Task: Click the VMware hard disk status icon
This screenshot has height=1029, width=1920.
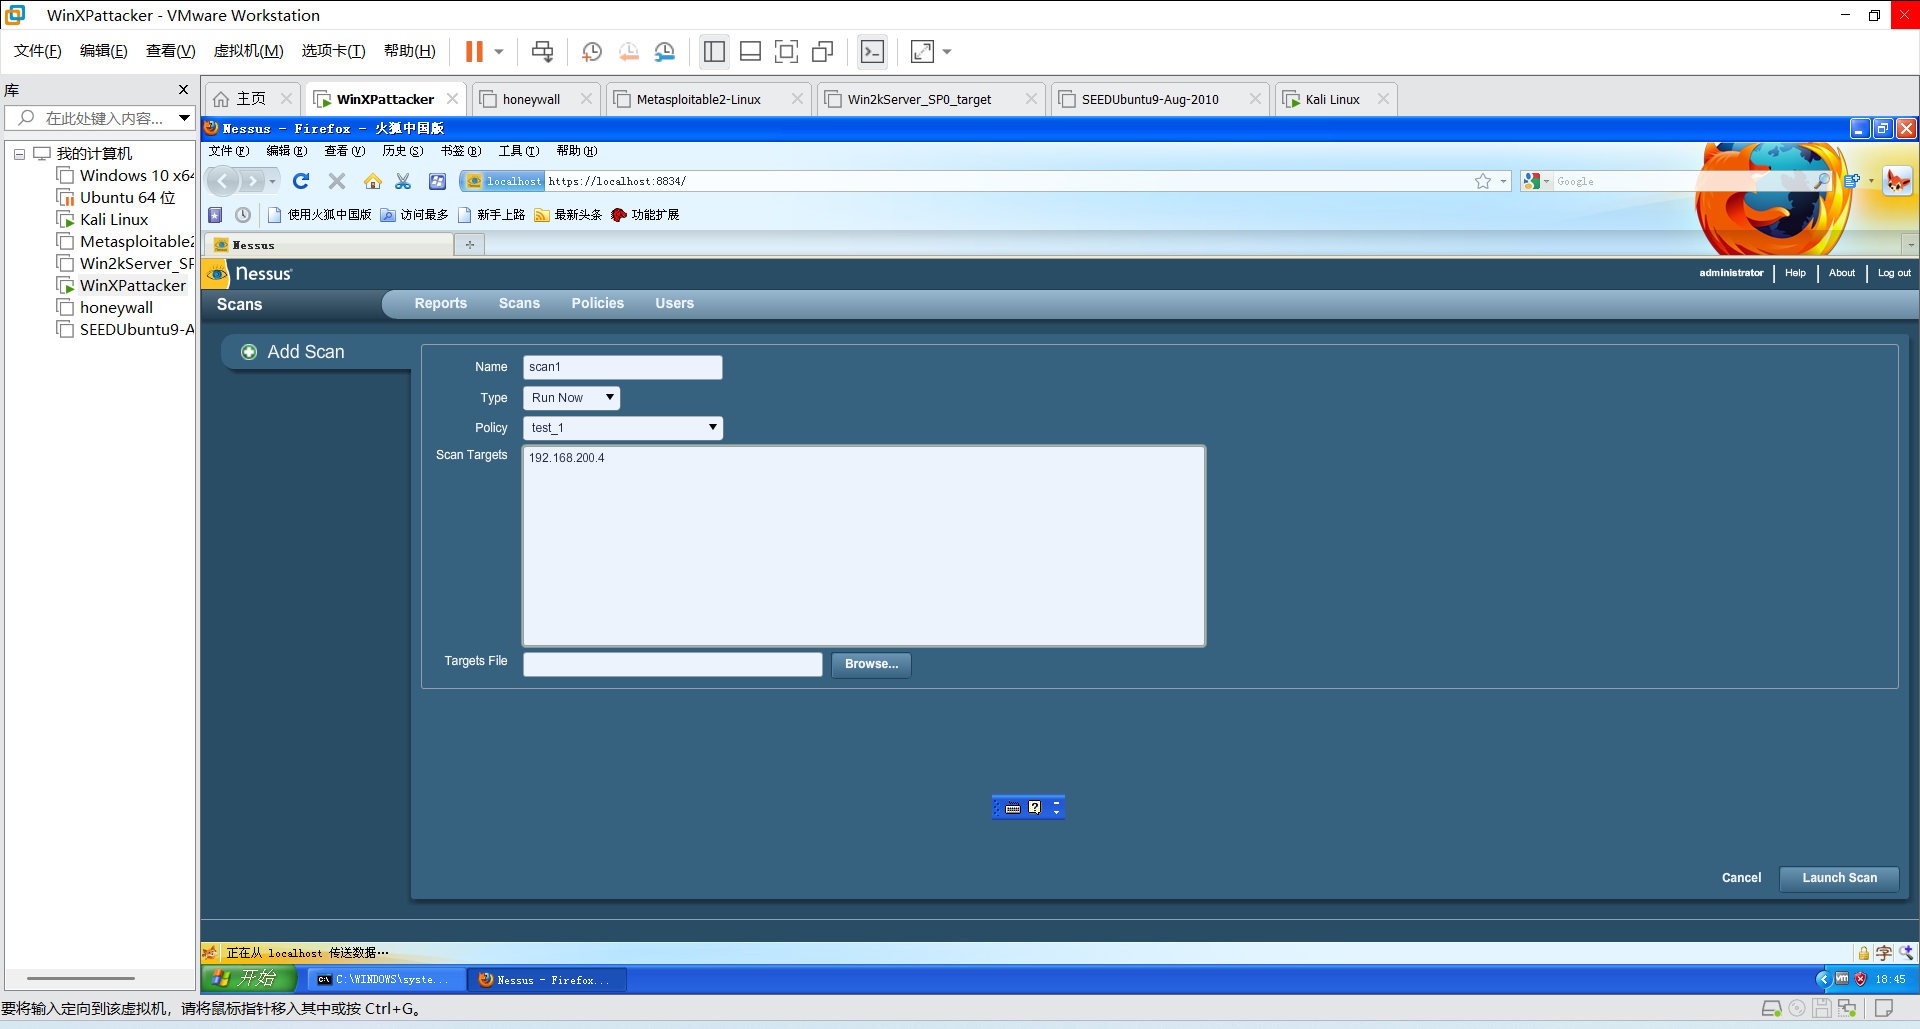Action: pyautogui.click(x=1771, y=1008)
